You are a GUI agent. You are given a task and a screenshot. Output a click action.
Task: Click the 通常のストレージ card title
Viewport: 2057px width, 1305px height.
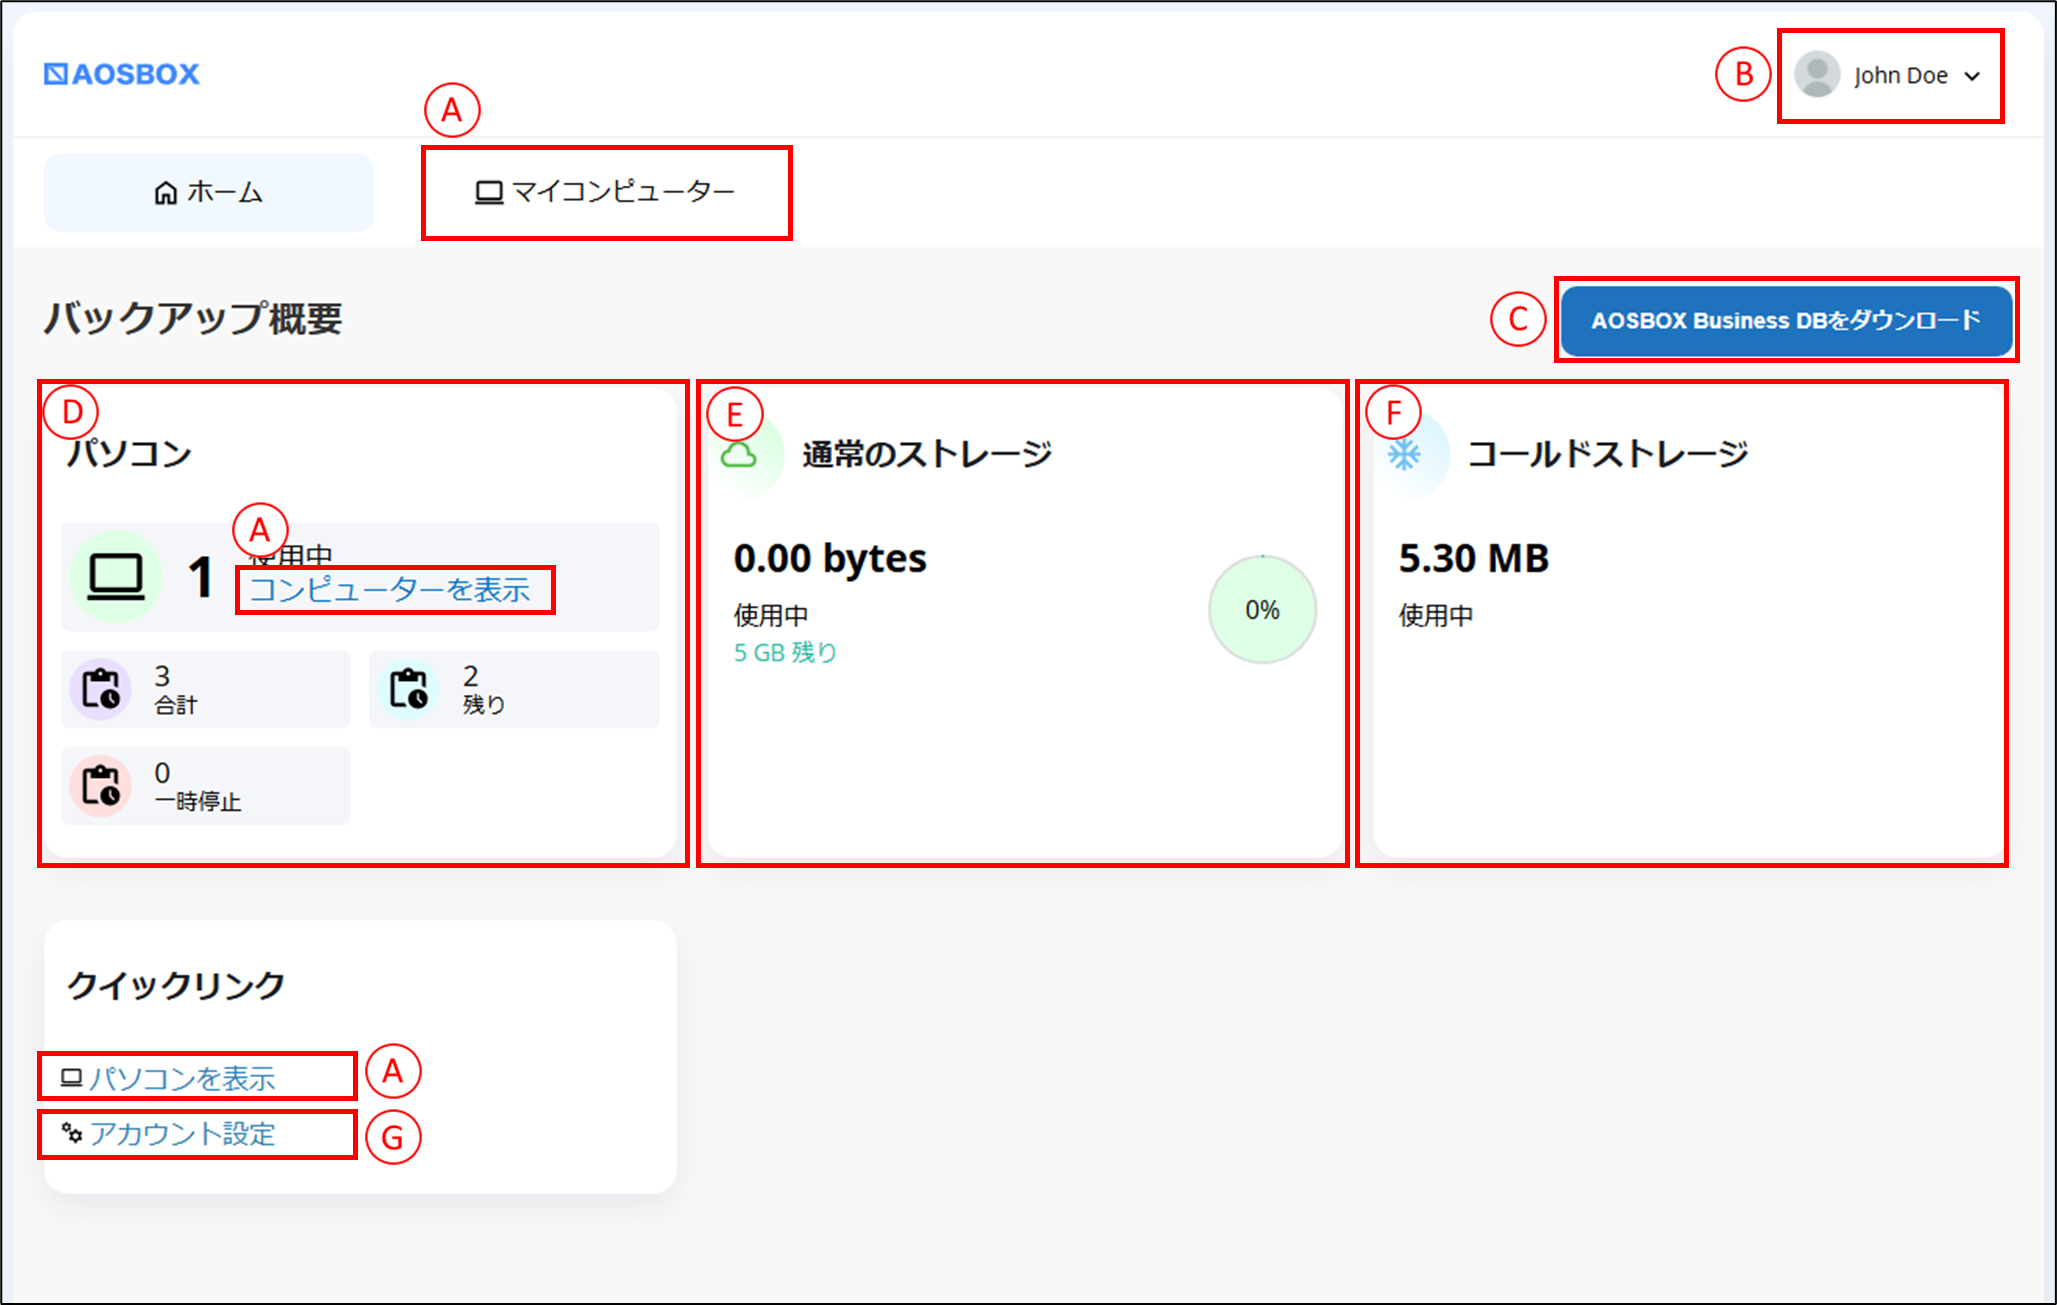pyautogui.click(x=927, y=454)
